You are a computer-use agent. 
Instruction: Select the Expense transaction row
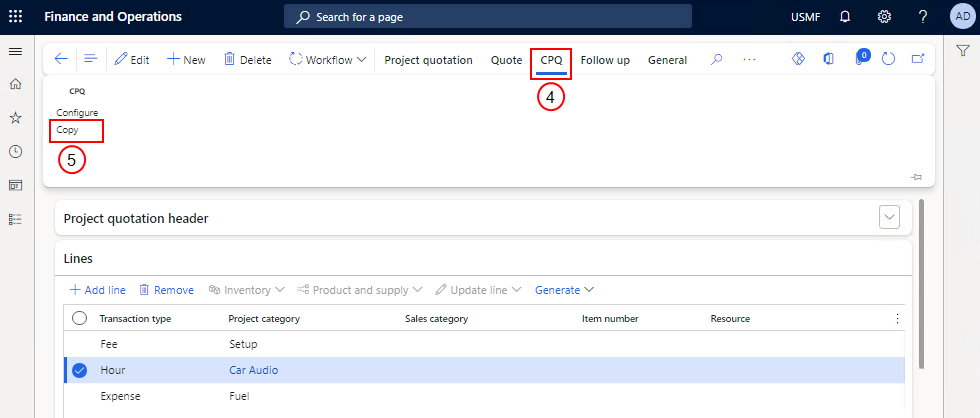point(484,396)
